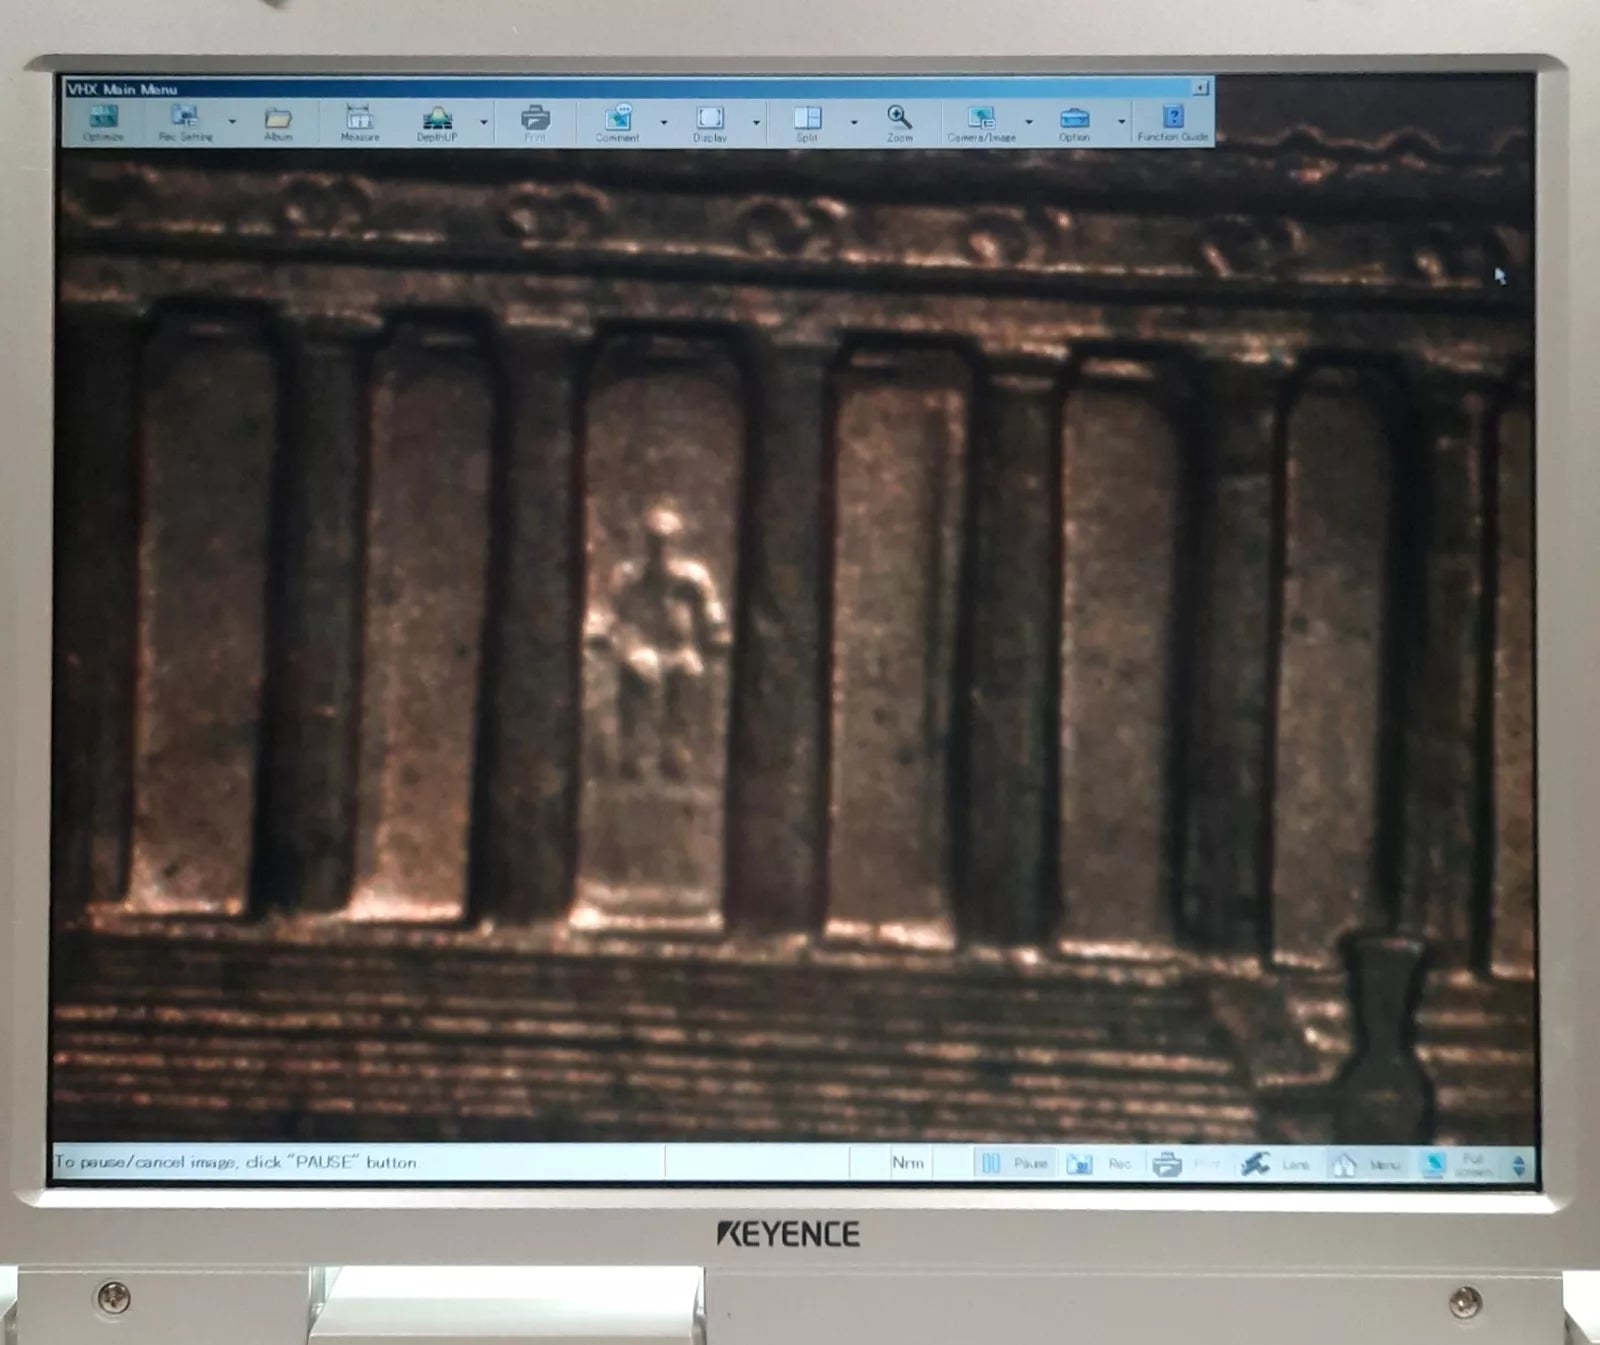The image size is (1600, 1345).
Task: Open Camera/Image settings
Action: 981,123
